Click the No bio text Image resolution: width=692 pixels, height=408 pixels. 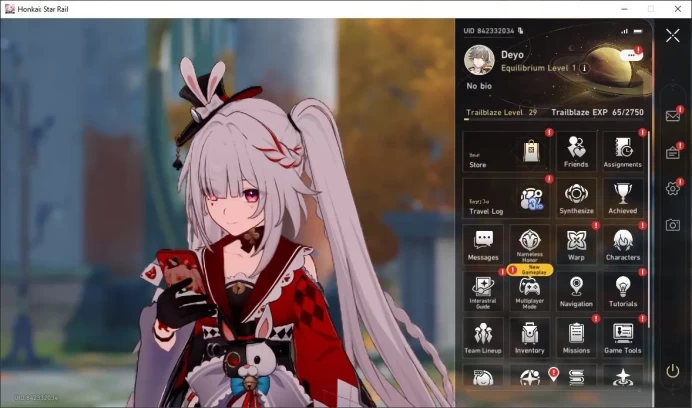[479, 86]
